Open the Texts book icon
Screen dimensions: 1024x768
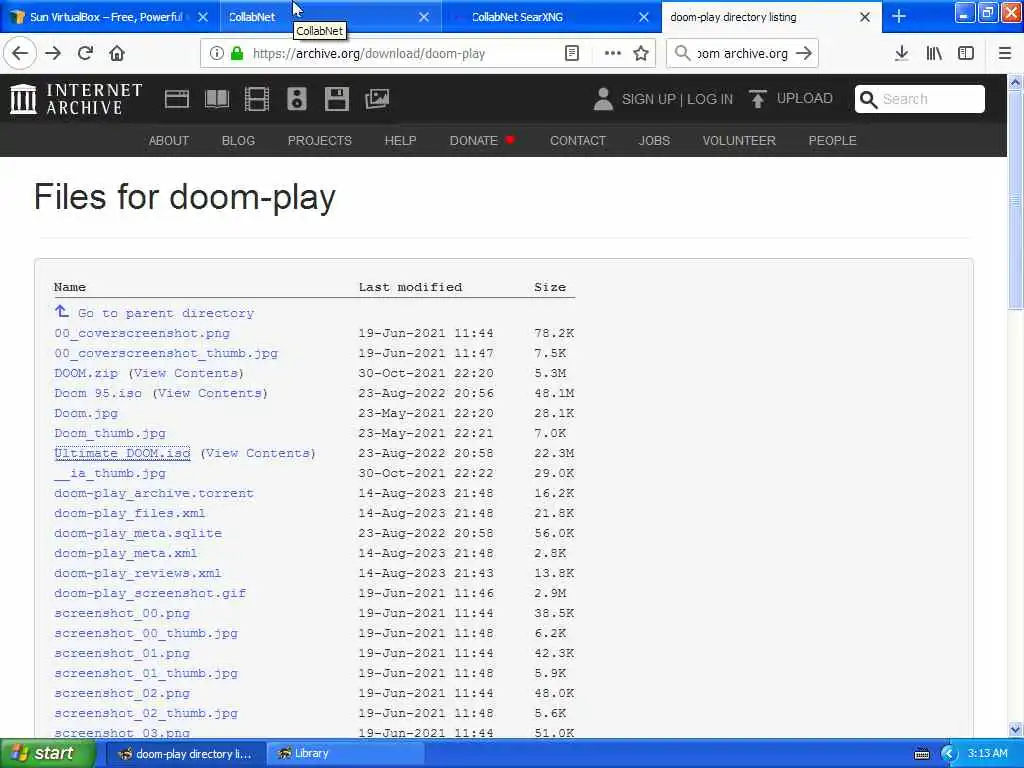tap(217, 99)
